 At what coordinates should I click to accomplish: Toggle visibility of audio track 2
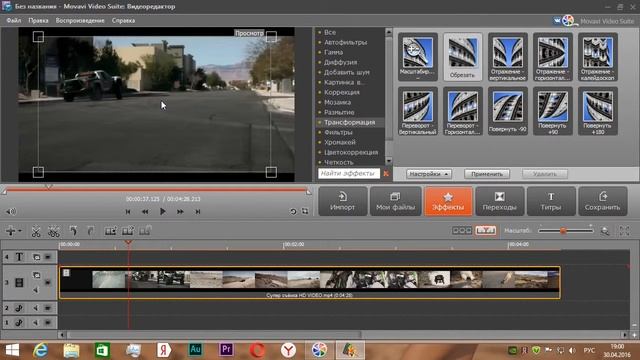point(48,308)
